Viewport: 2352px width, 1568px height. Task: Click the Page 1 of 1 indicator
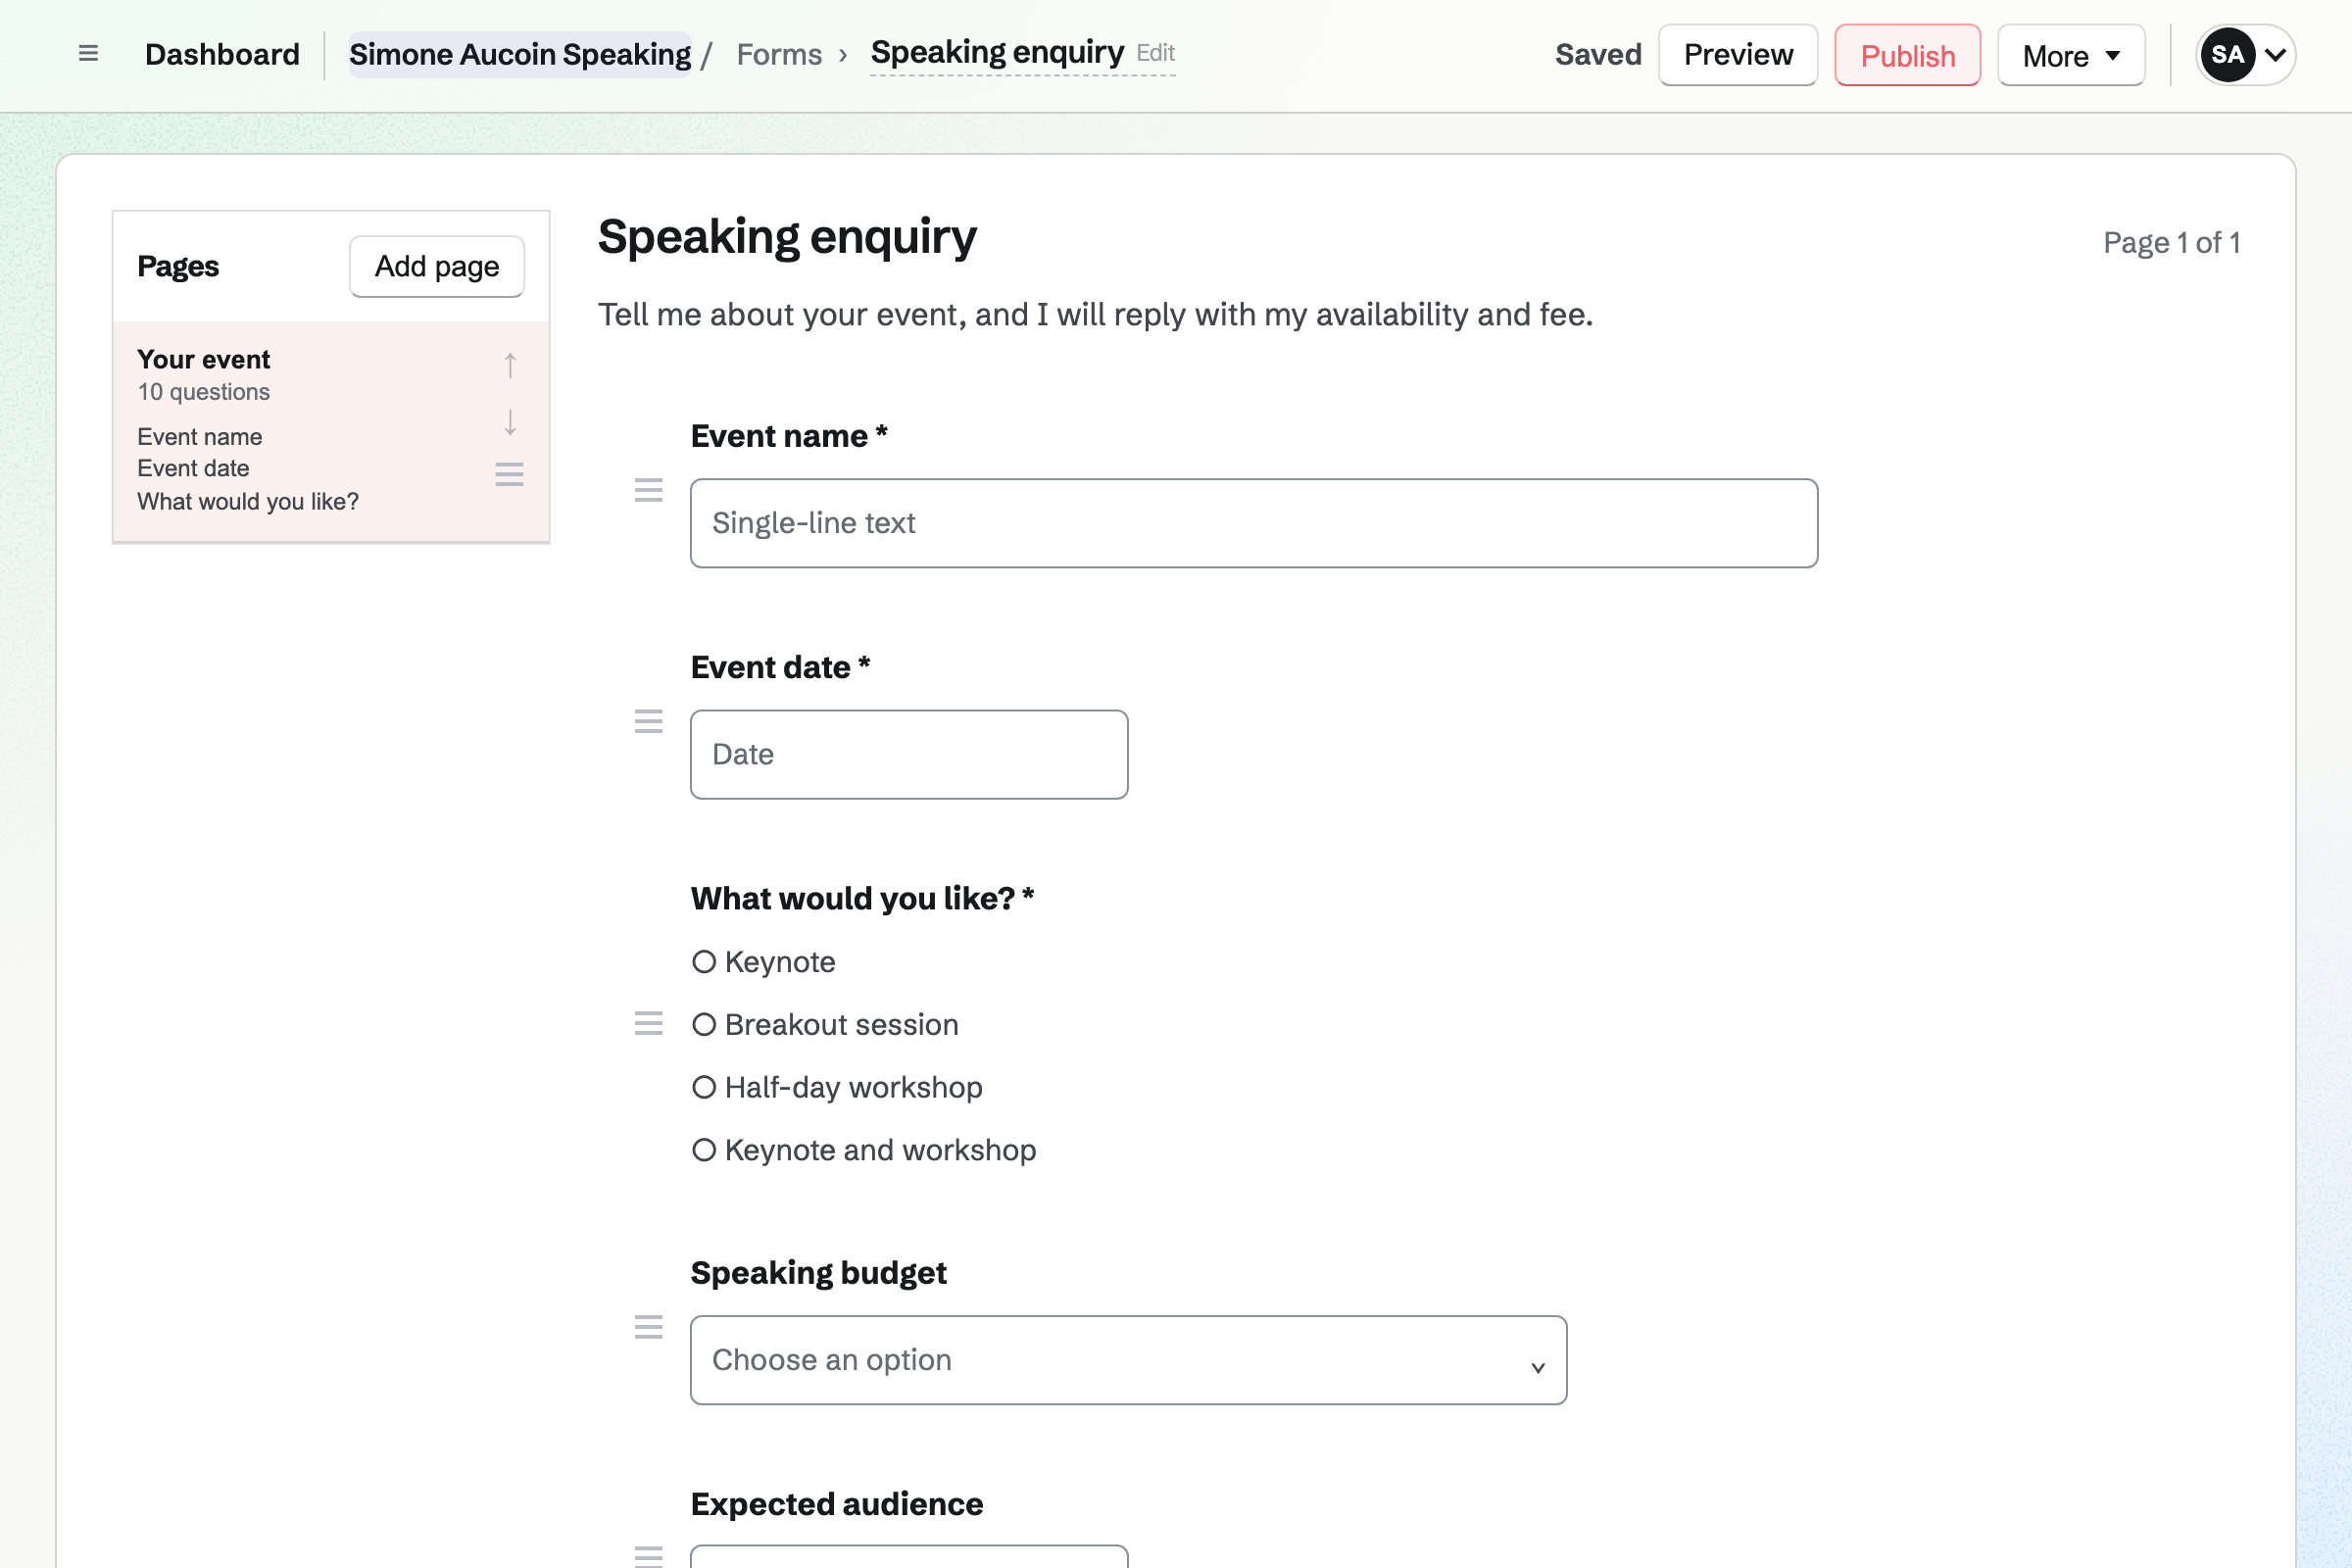[2171, 242]
